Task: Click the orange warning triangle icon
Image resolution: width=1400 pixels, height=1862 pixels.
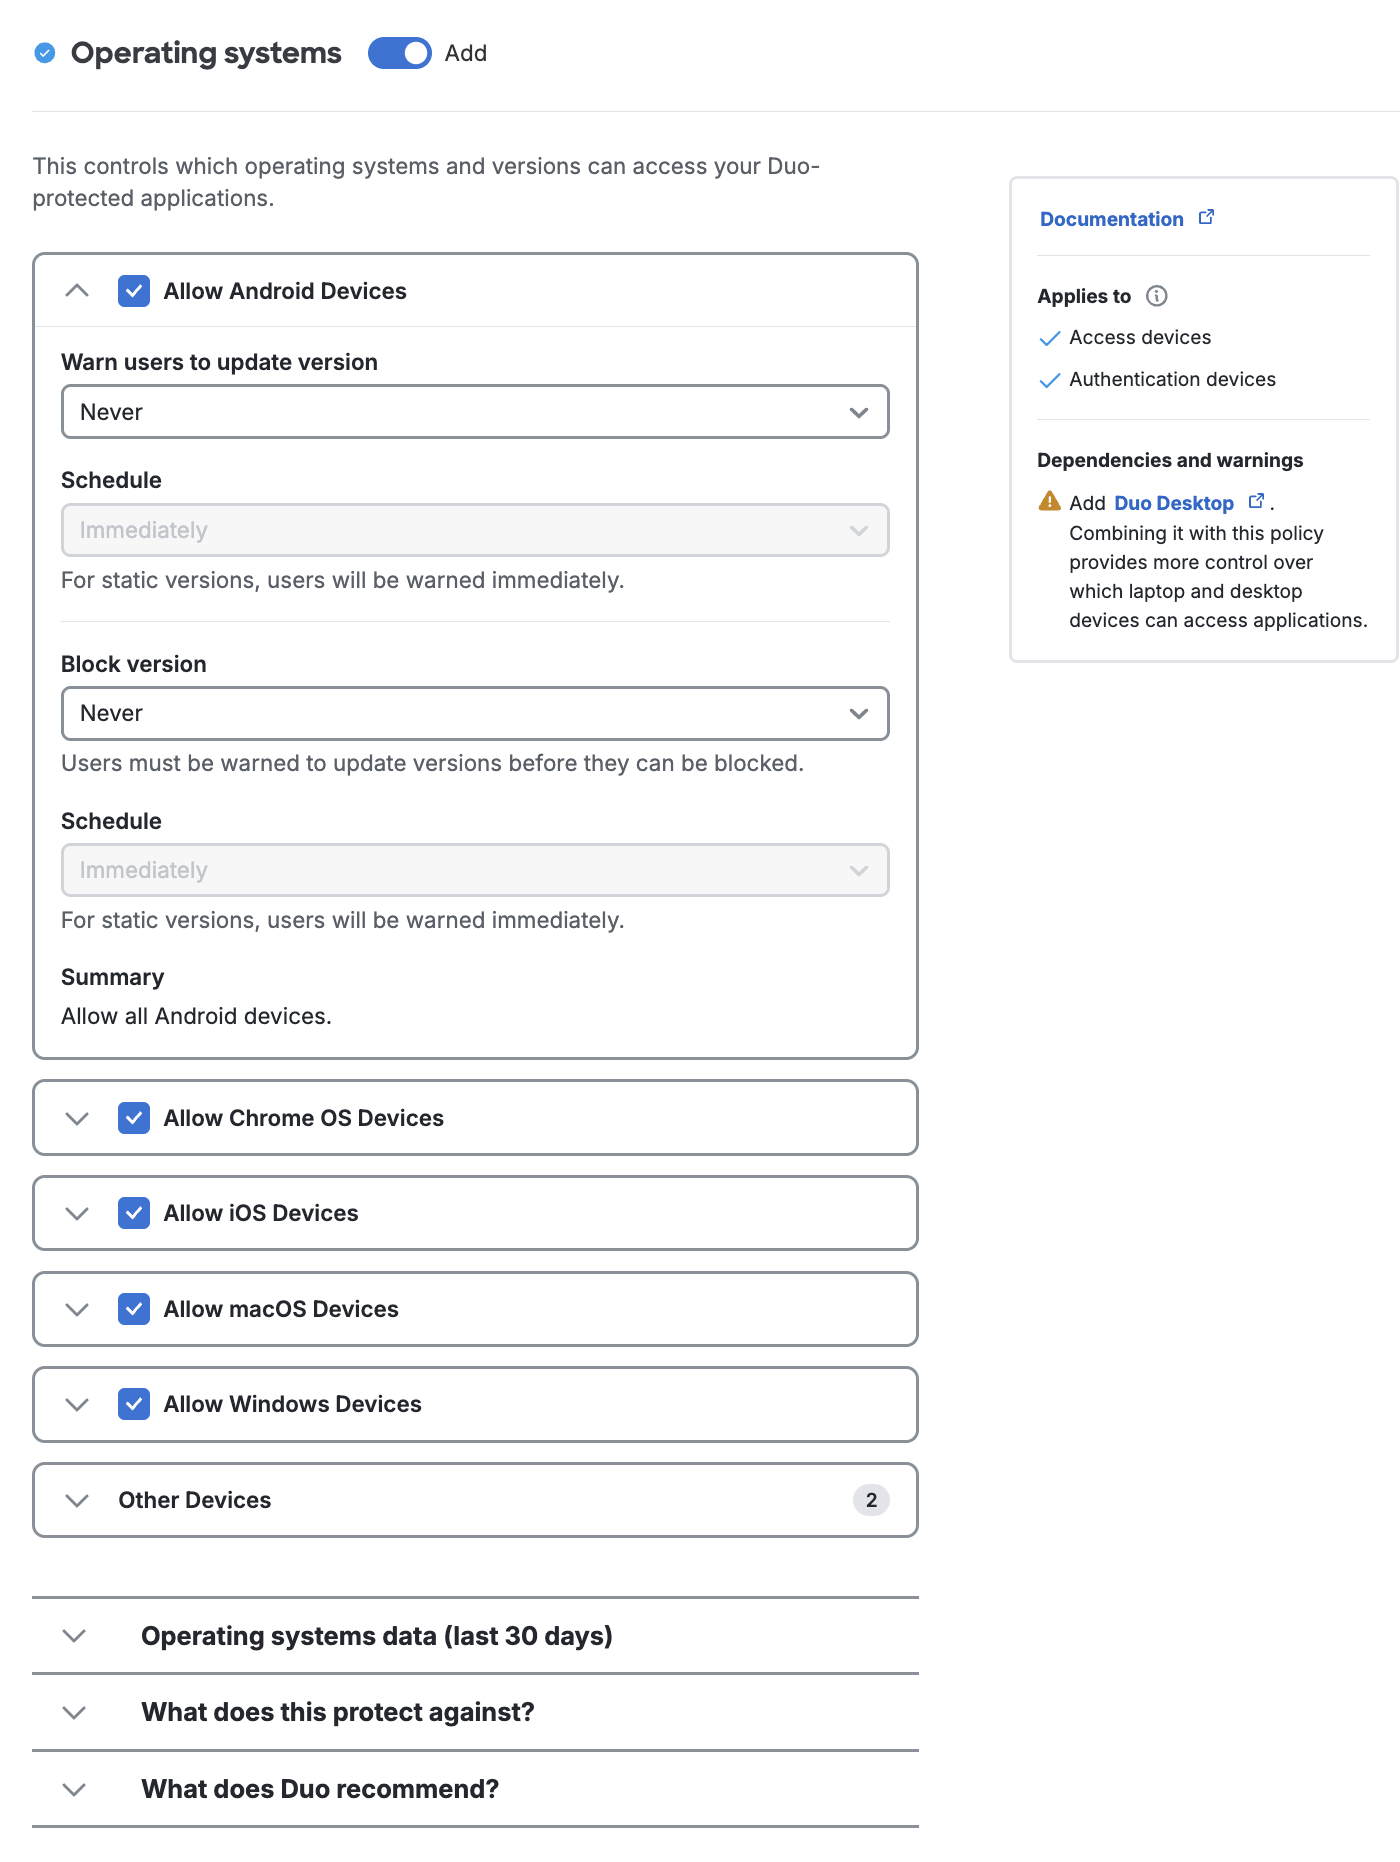Action: tap(1049, 501)
